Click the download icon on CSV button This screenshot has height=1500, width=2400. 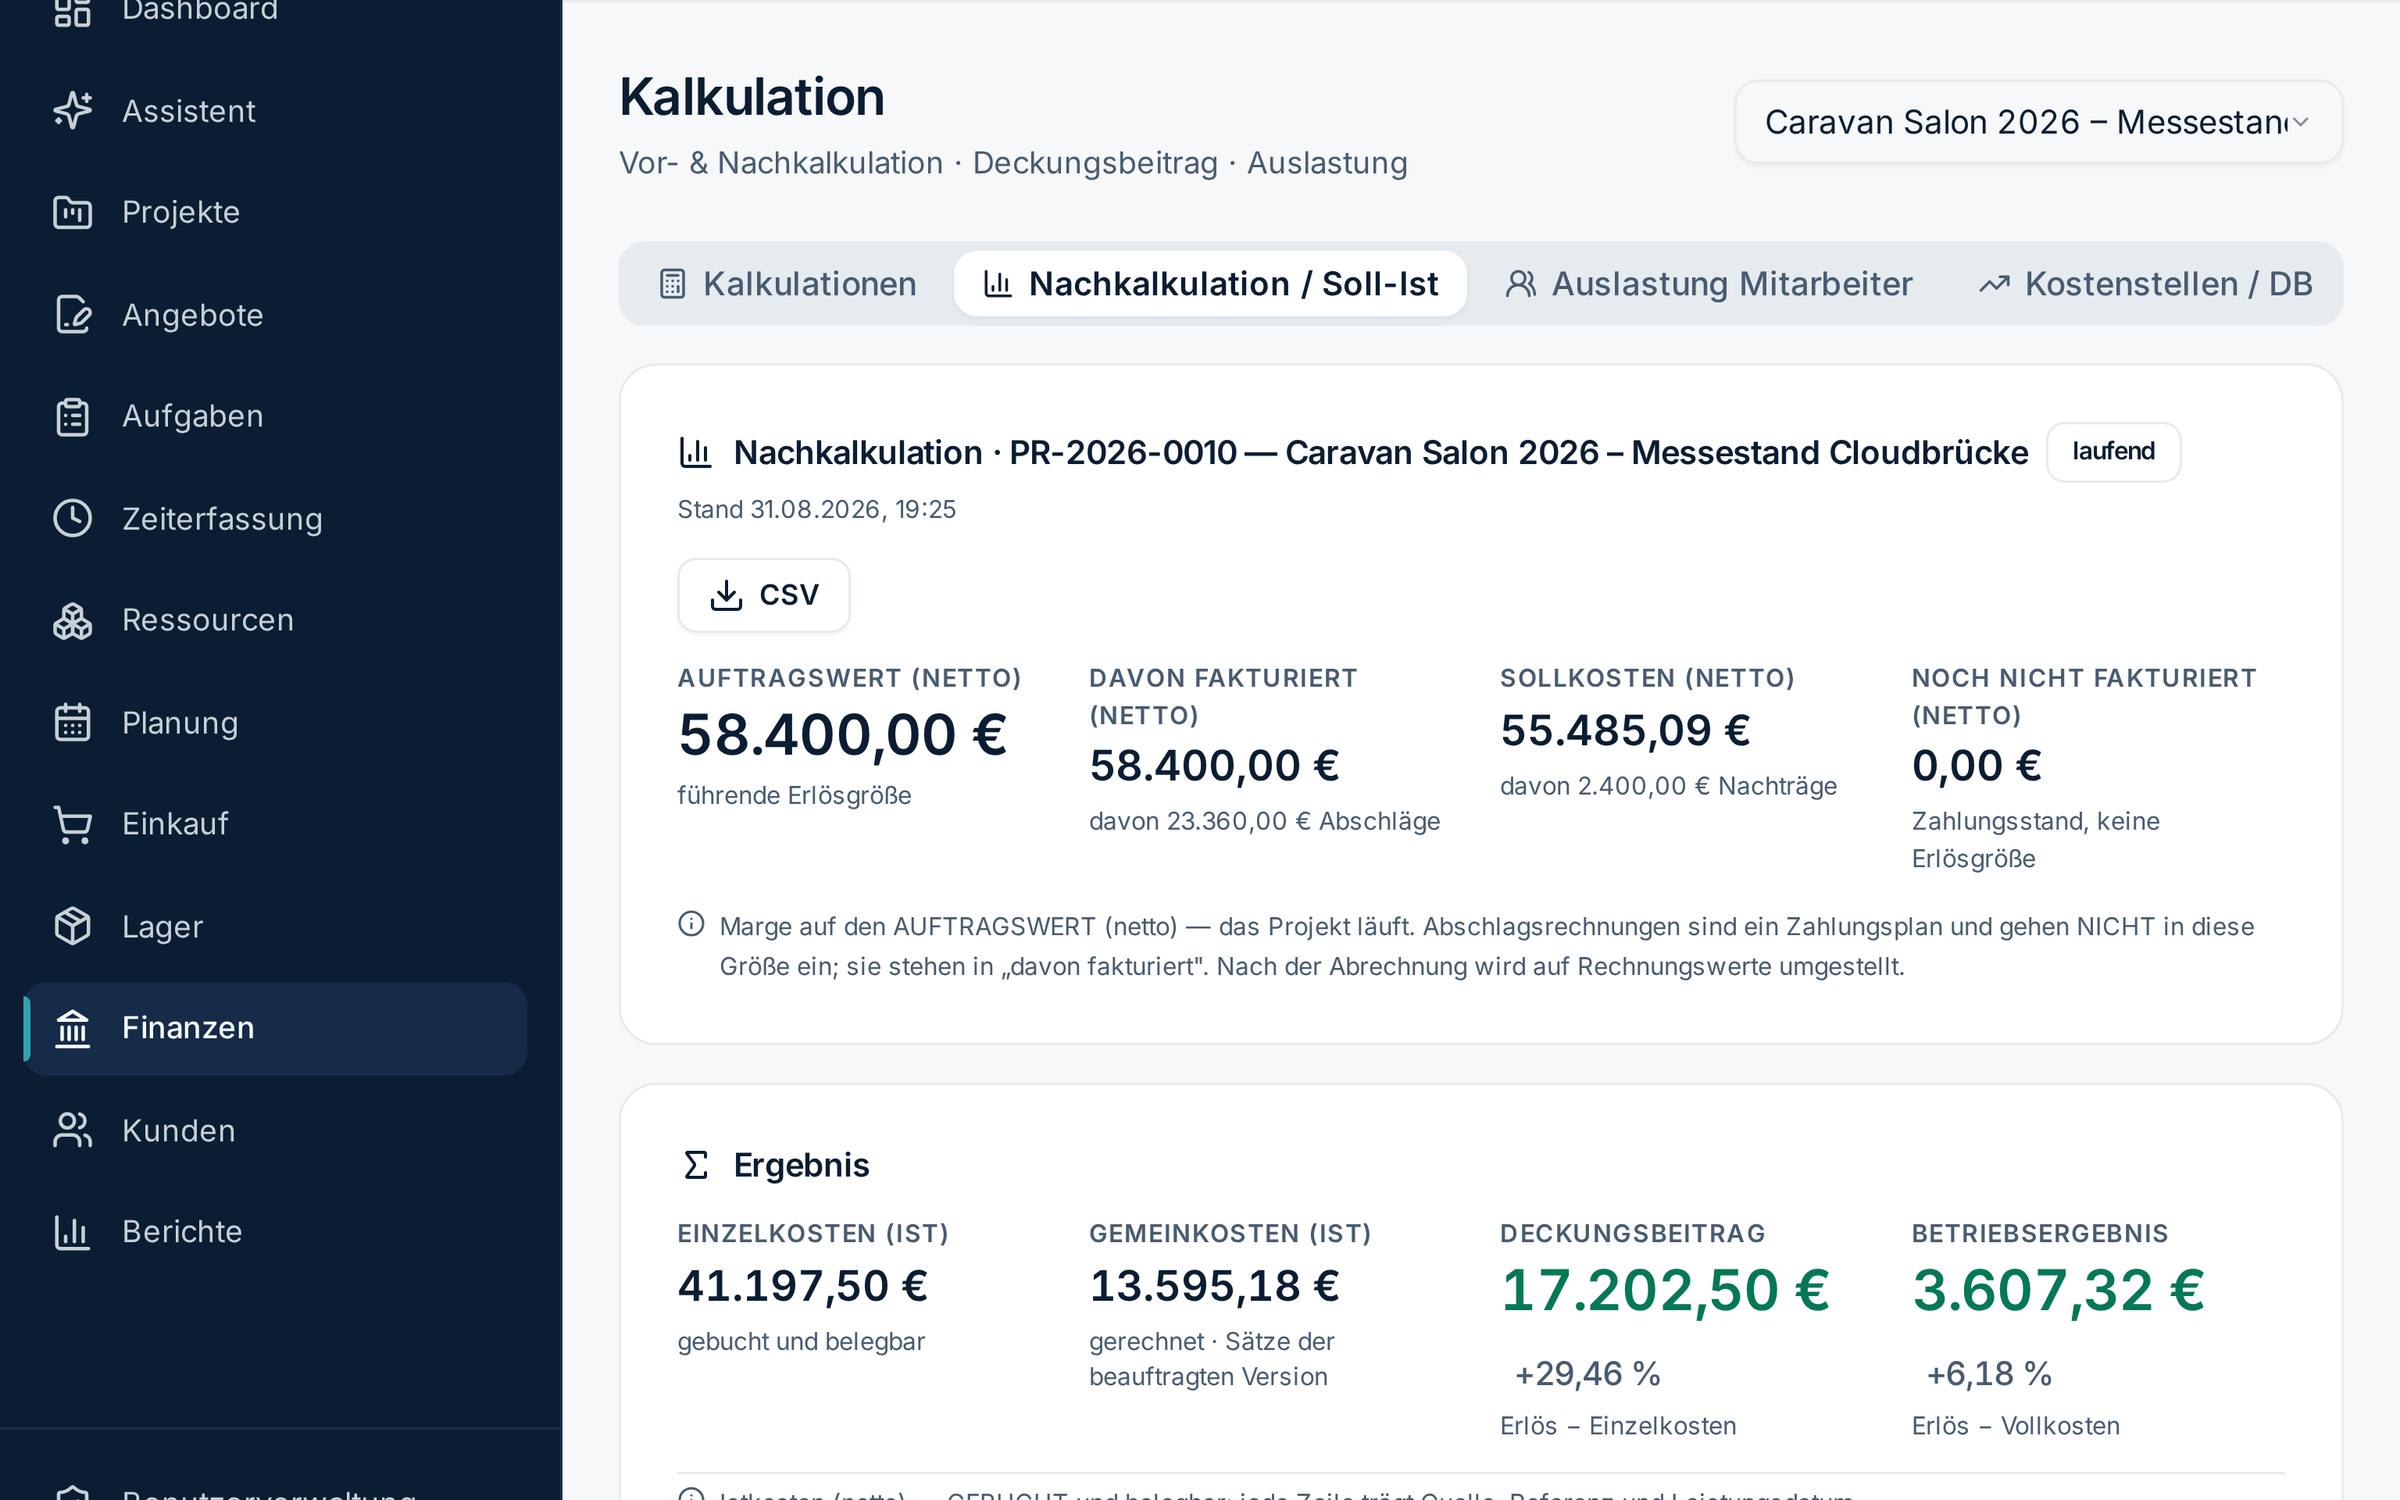pos(726,595)
